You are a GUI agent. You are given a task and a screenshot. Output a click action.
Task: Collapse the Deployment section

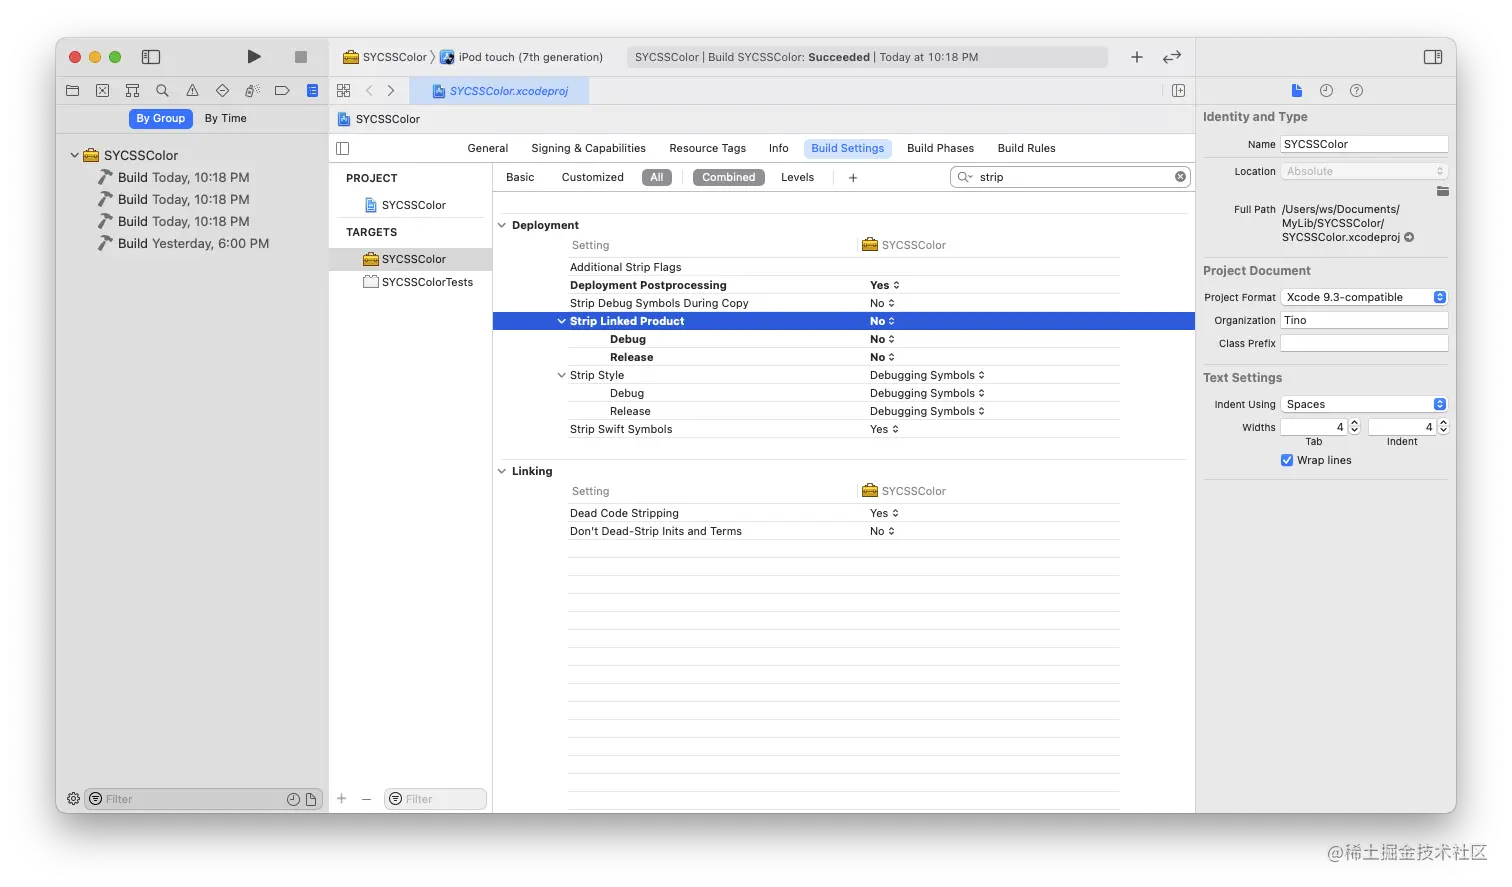[502, 225]
